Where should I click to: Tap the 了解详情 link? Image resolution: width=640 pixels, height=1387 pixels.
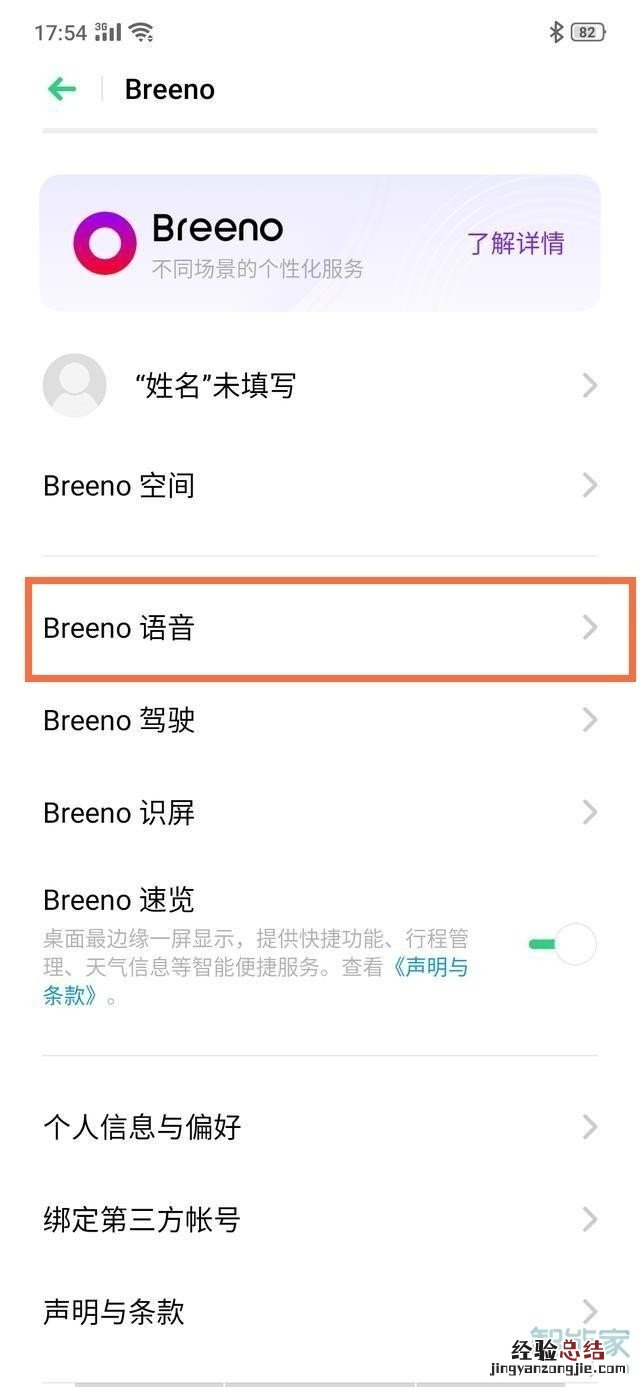pos(515,243)
